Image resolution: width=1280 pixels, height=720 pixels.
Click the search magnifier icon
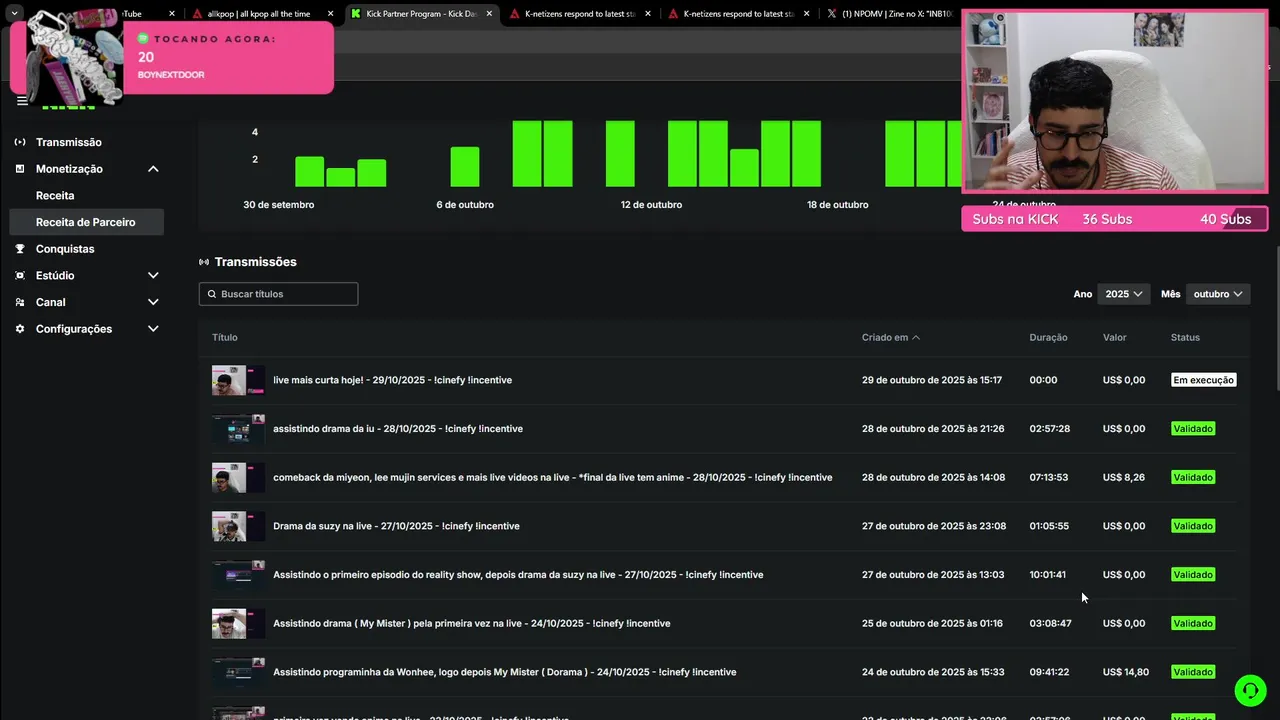coord(212,294)
